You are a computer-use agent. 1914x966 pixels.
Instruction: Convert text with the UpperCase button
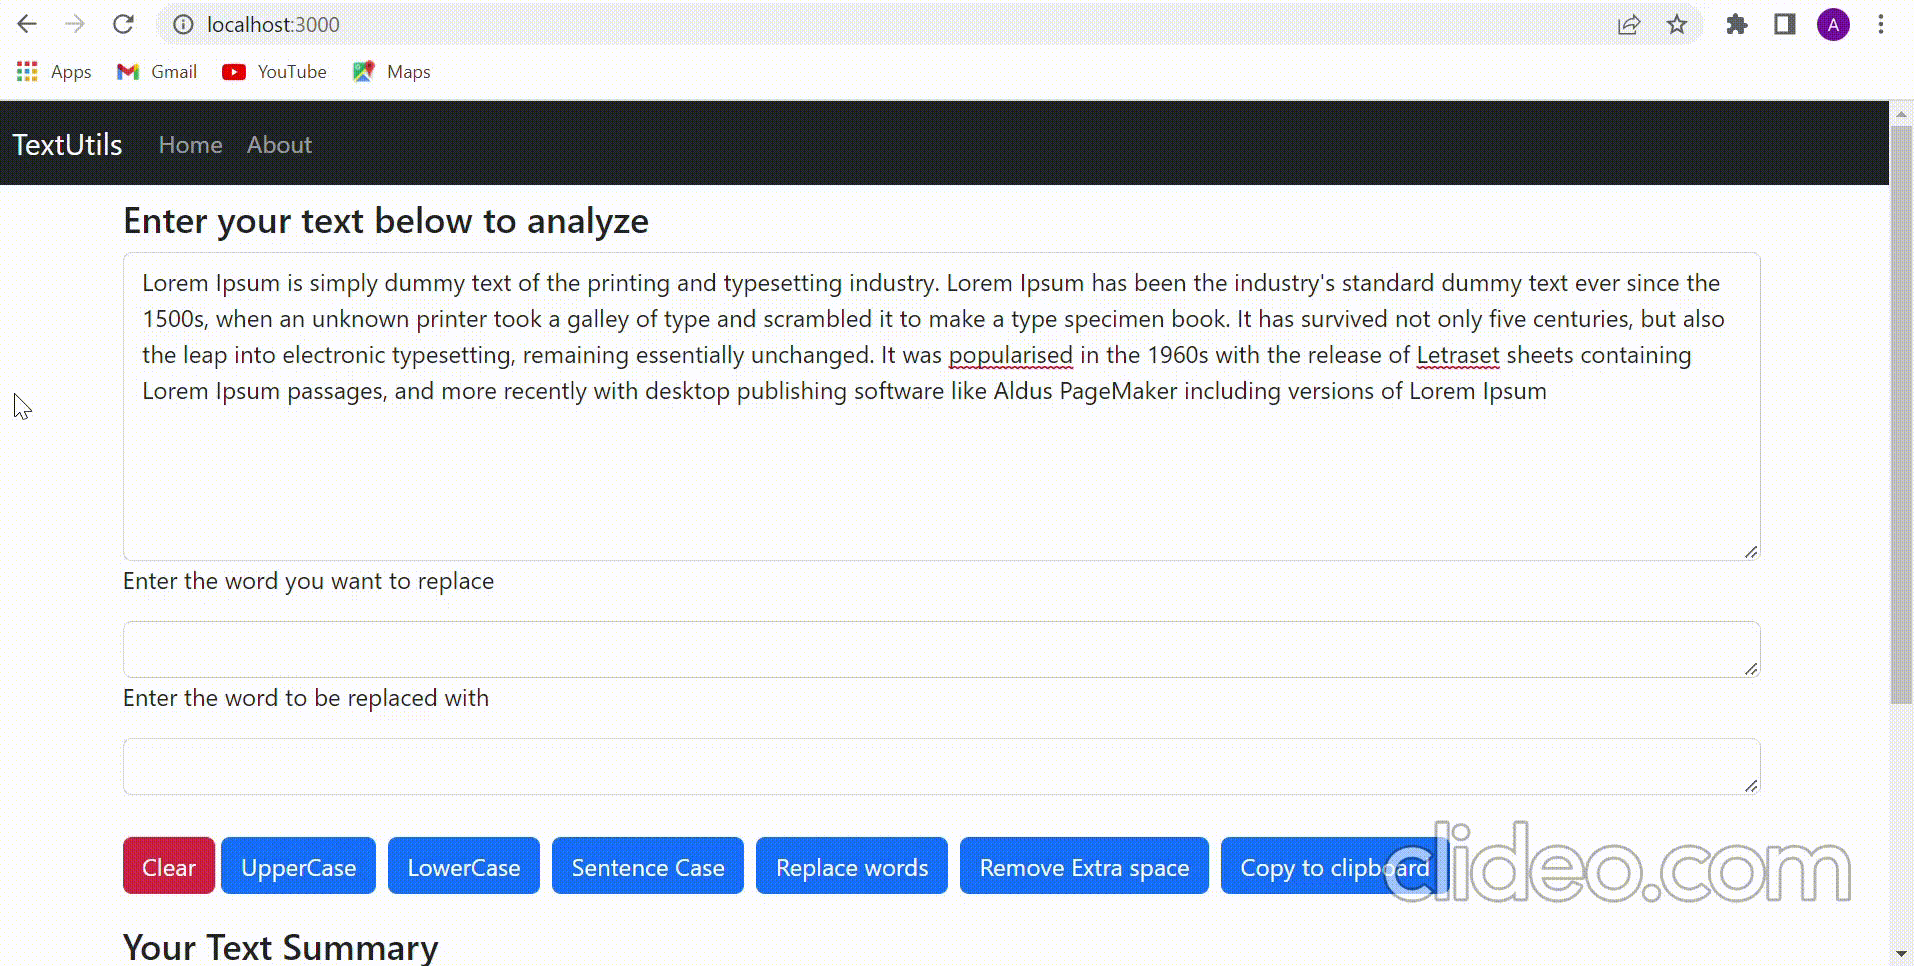pos(298,866)
